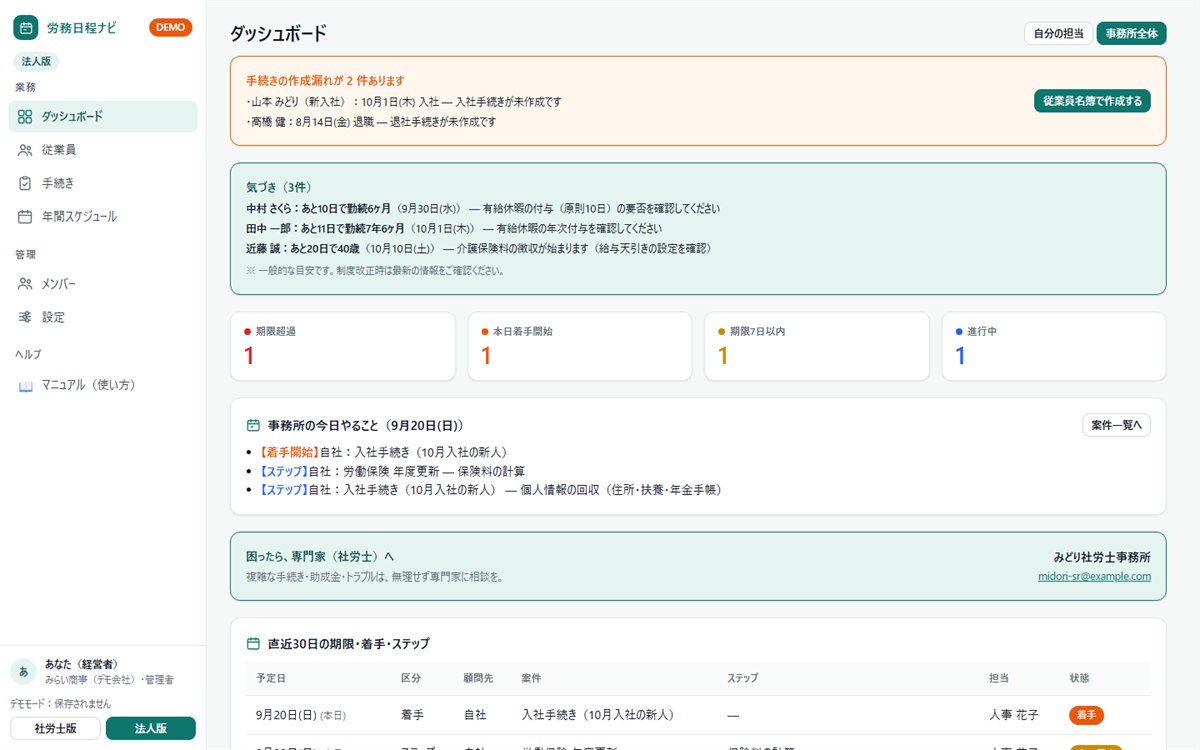The image size is (1200, 750).
Task: Click the 手続き clipboard icon
Action: coord(25,183)
